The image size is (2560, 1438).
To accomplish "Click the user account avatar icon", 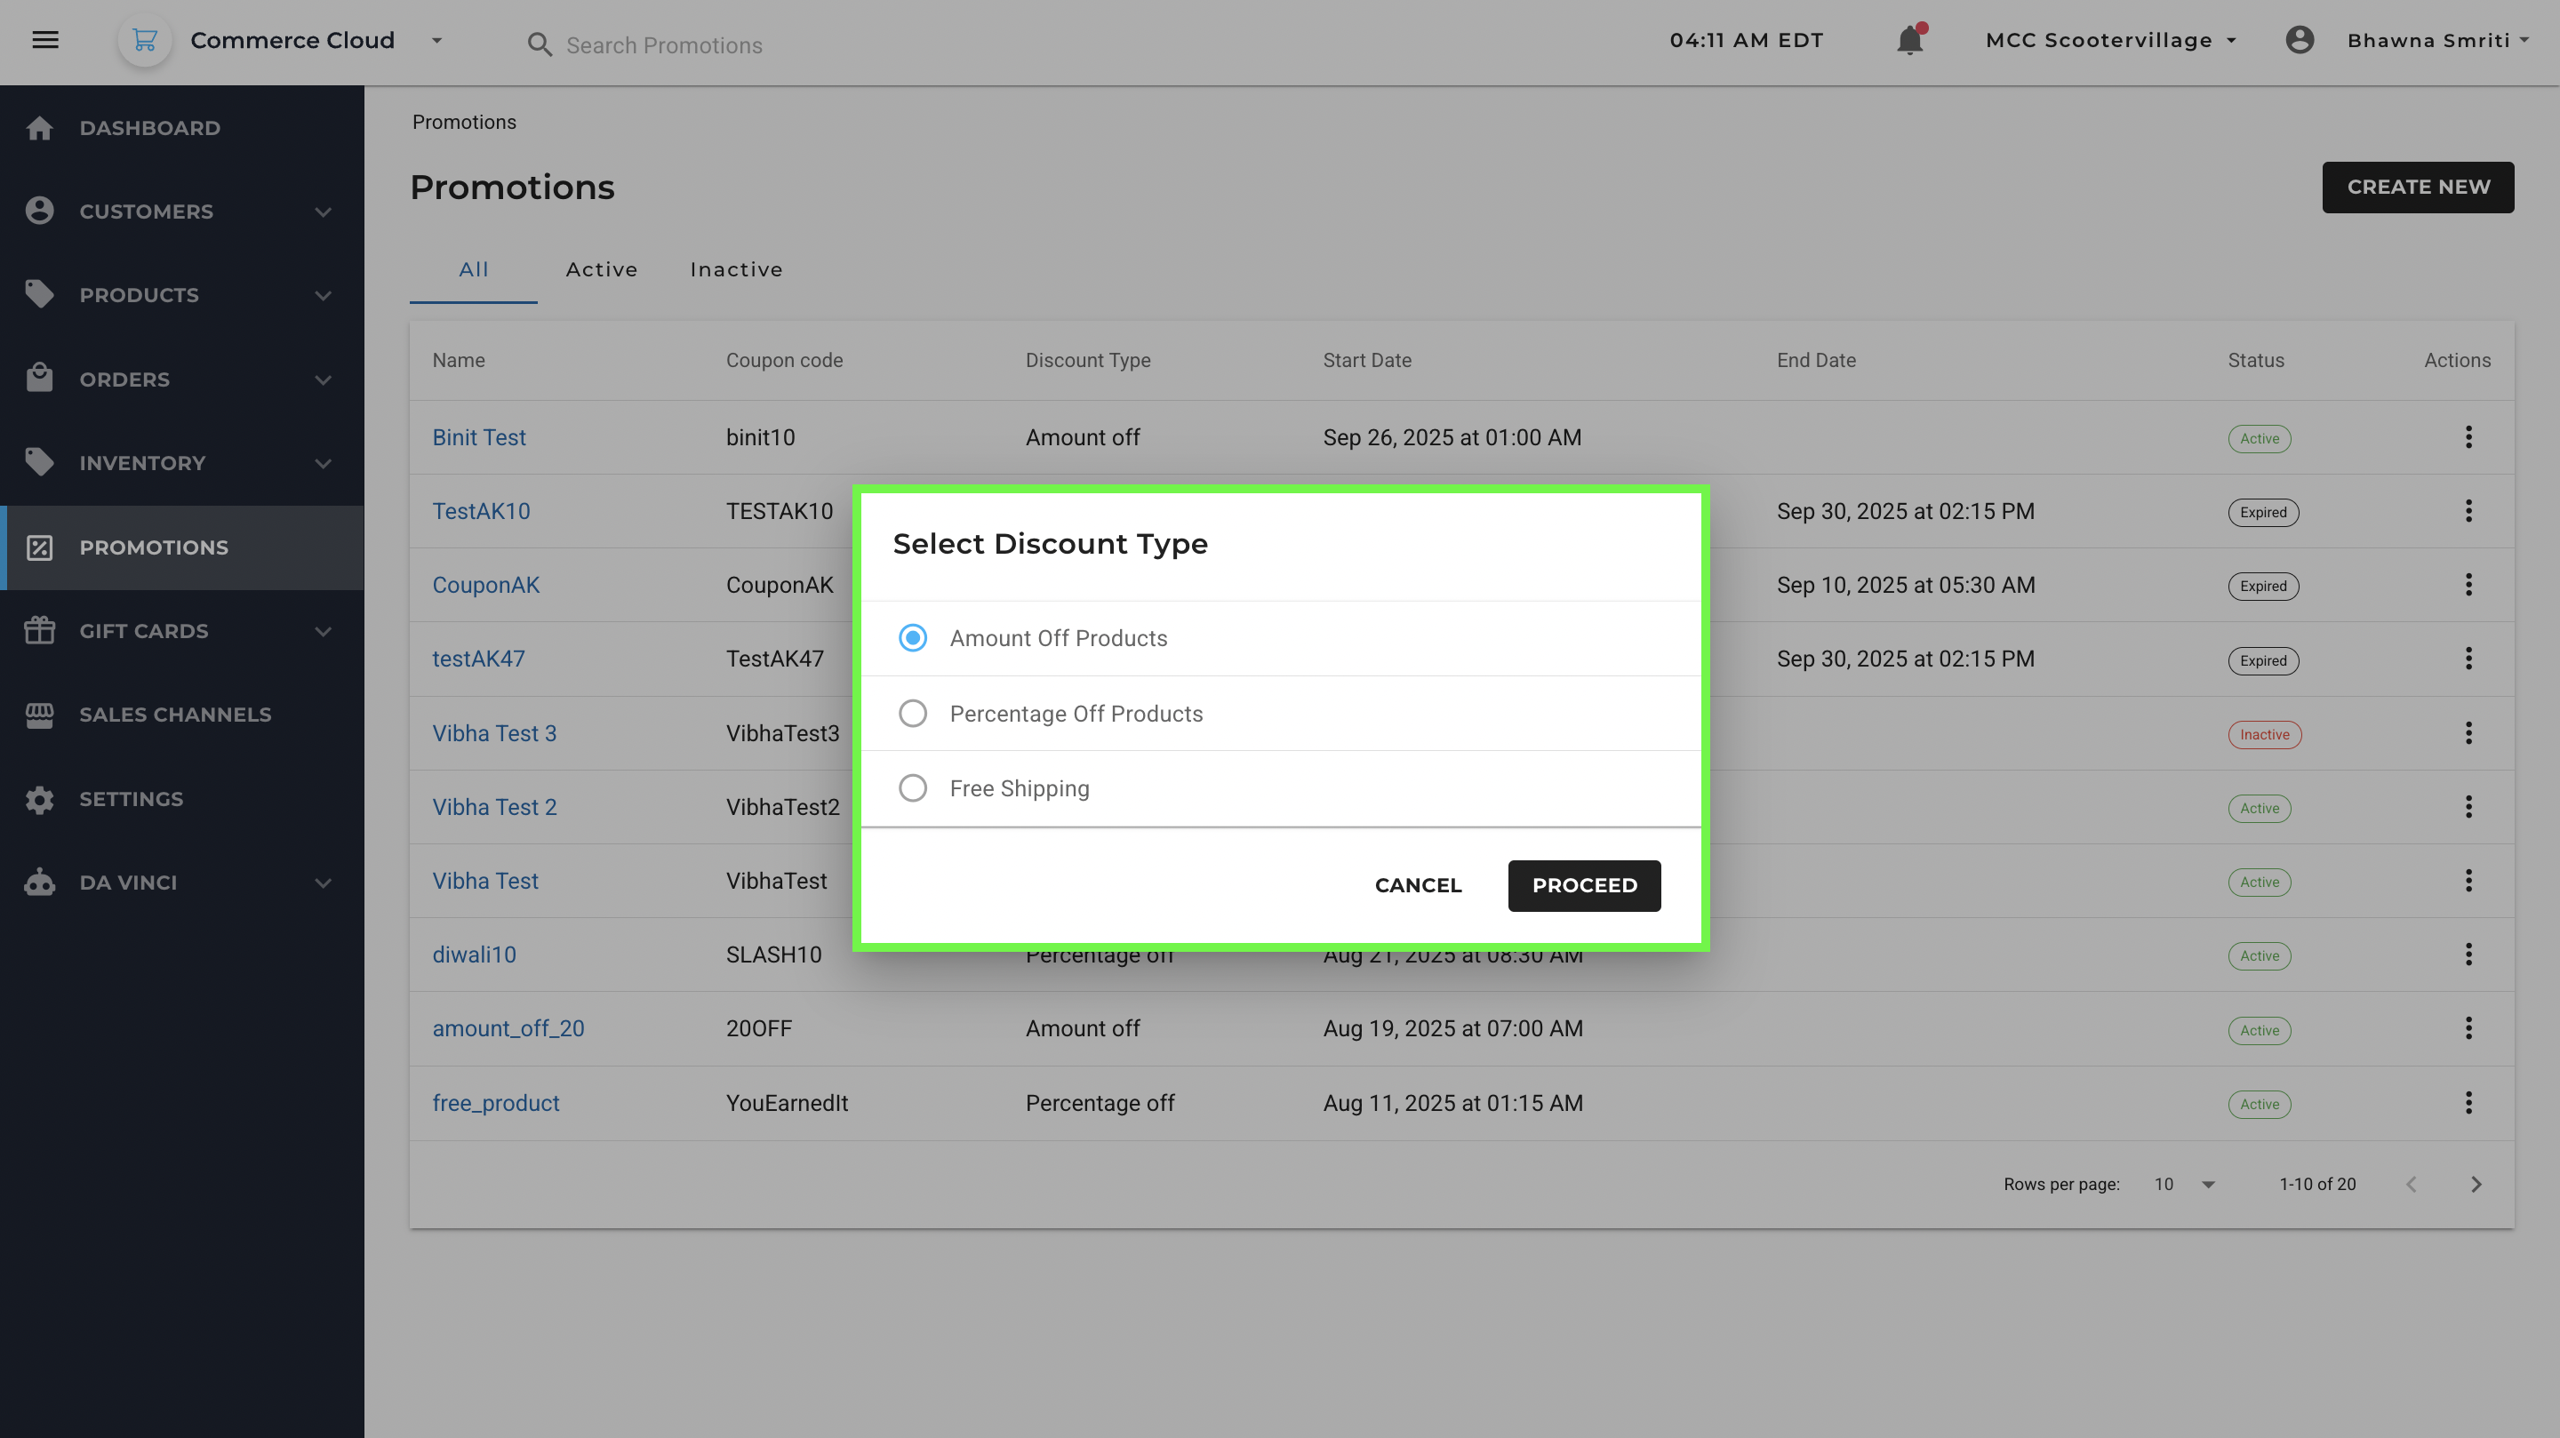I will [2299, 40].
